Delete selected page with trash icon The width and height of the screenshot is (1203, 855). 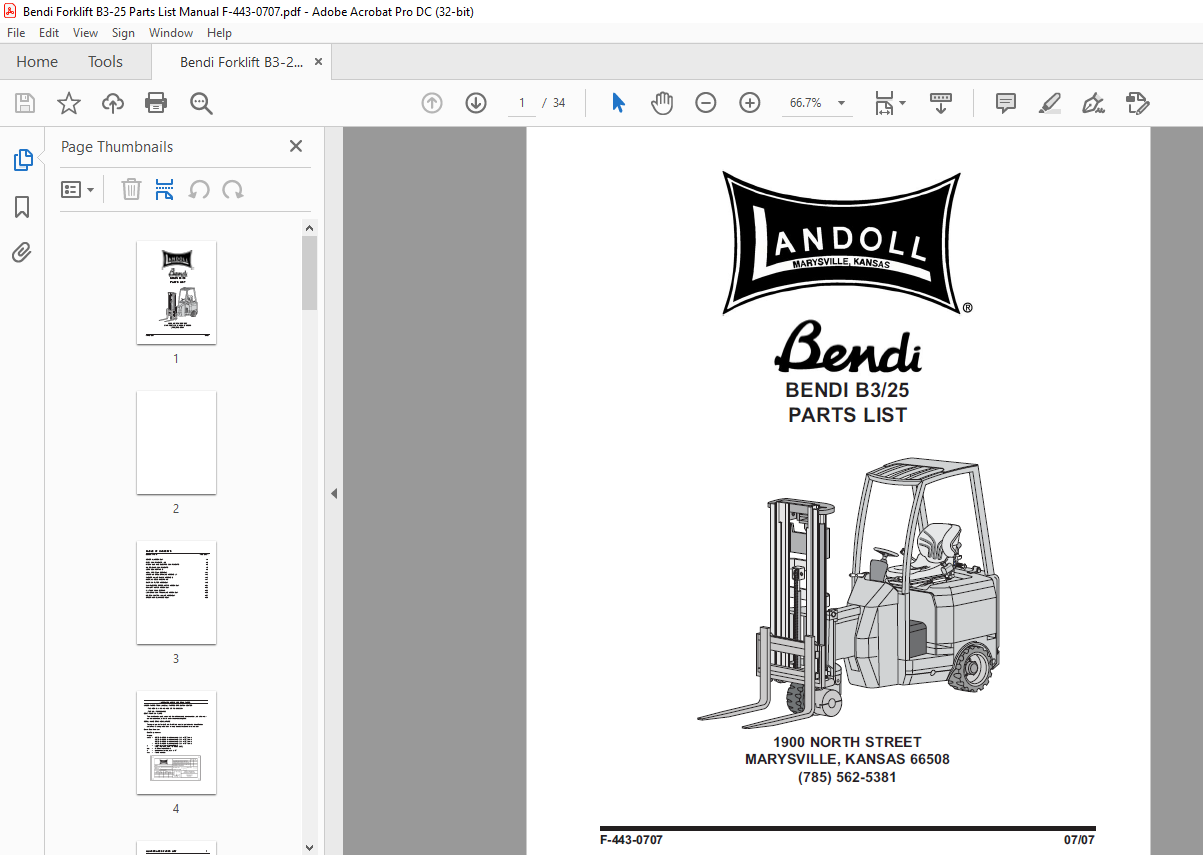point(131,189)
